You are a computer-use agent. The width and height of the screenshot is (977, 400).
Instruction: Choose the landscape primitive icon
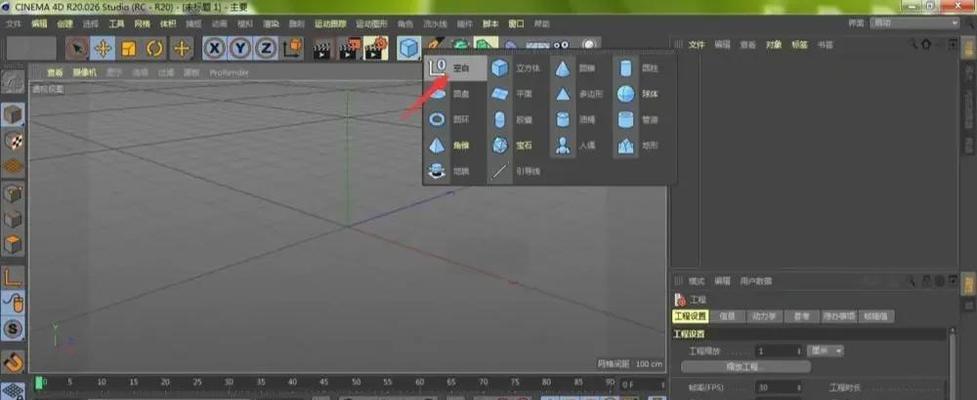tap(626, 145)
